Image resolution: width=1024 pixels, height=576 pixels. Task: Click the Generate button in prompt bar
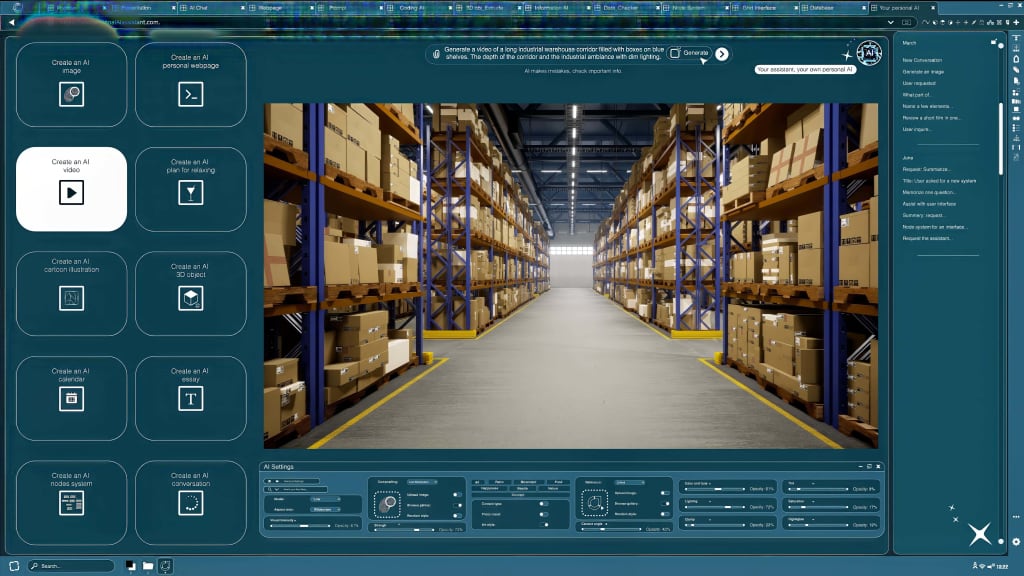690,53
